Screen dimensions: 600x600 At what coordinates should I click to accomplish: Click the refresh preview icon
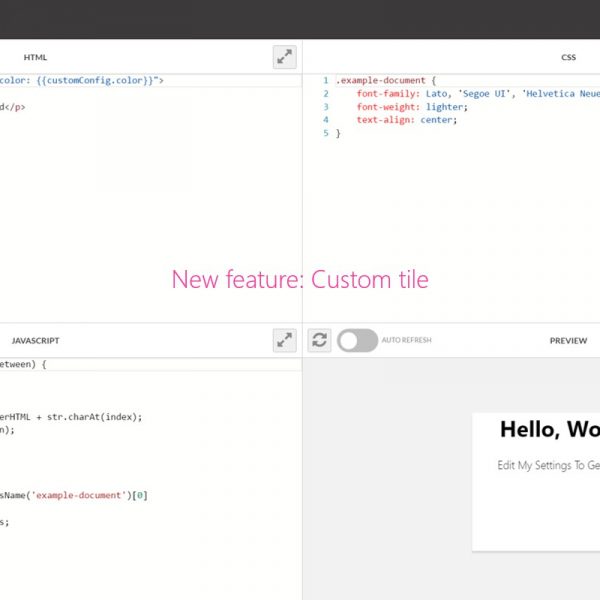tap(319, 340)
